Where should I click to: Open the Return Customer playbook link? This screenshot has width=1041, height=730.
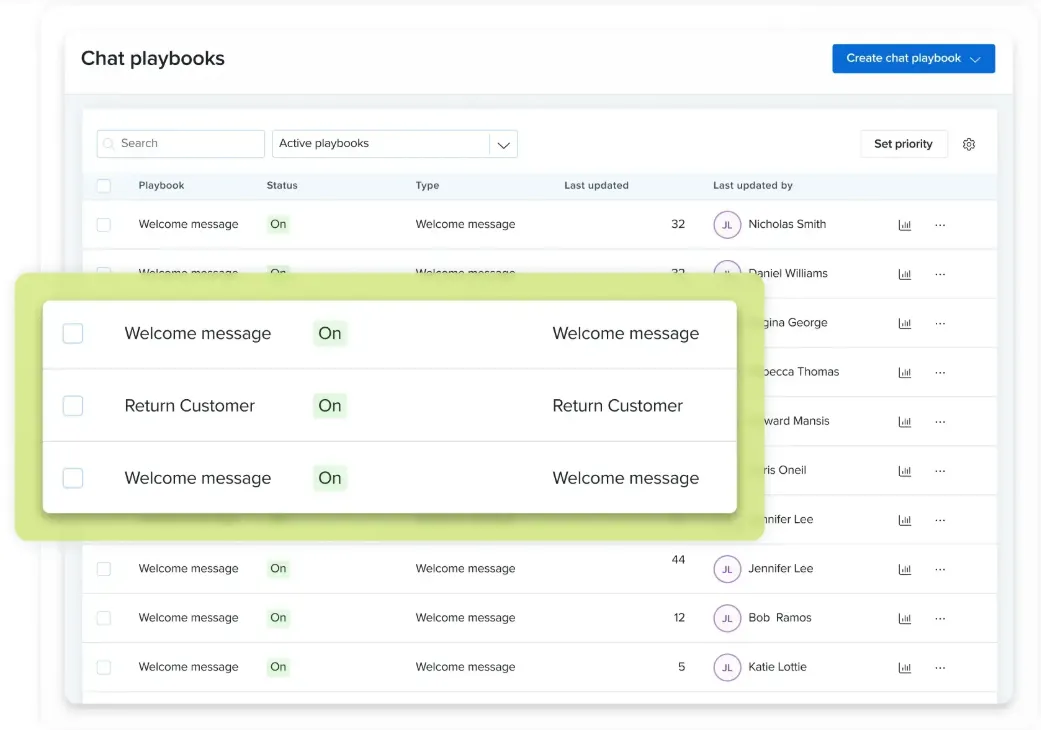(189, 406)
